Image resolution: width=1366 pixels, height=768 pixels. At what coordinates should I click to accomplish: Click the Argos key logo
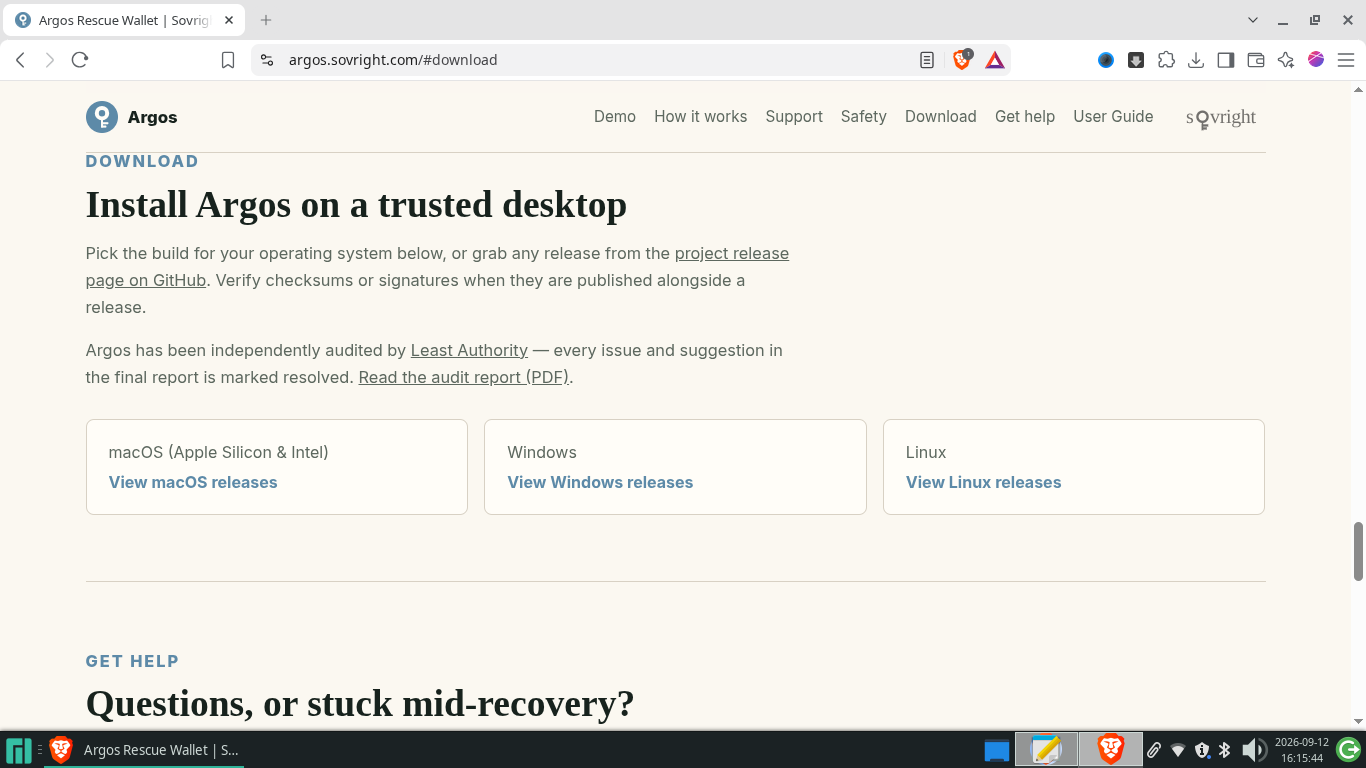click(102, 117)
